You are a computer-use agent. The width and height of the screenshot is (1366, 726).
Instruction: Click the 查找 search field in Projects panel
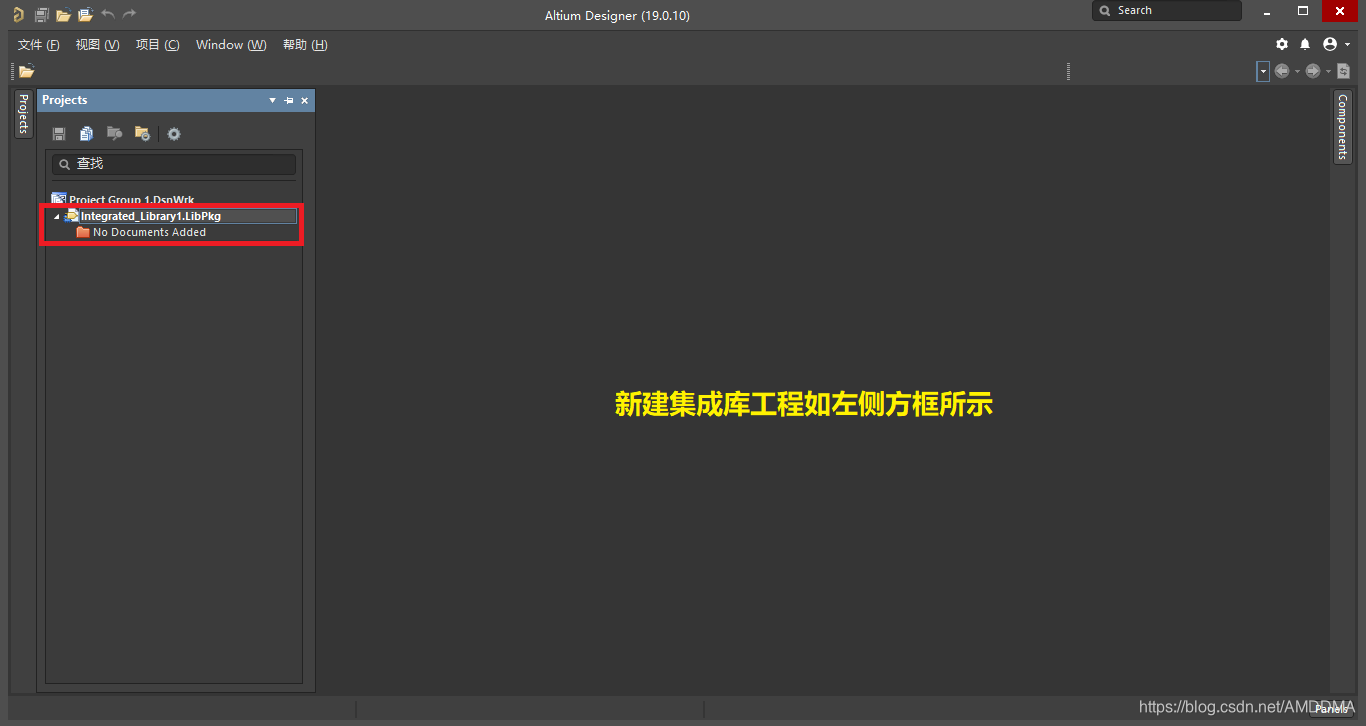[x=174, y=164]
